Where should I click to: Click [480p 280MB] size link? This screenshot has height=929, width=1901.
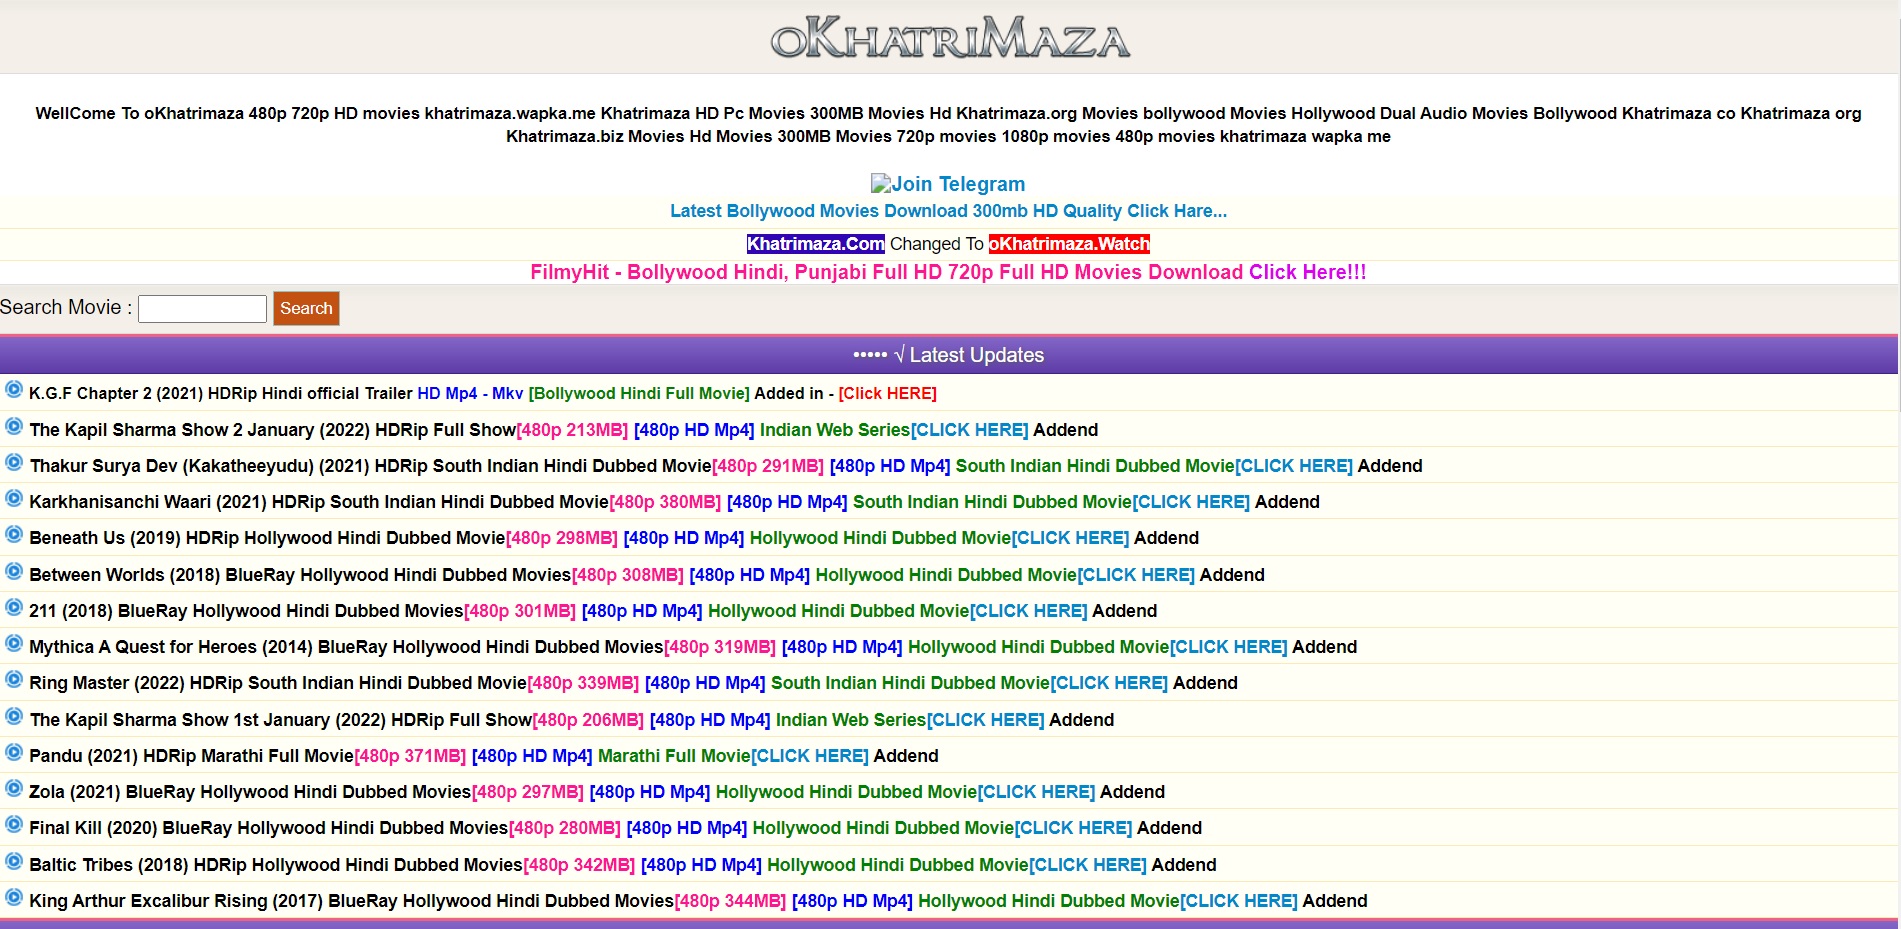tap(565, 828)
